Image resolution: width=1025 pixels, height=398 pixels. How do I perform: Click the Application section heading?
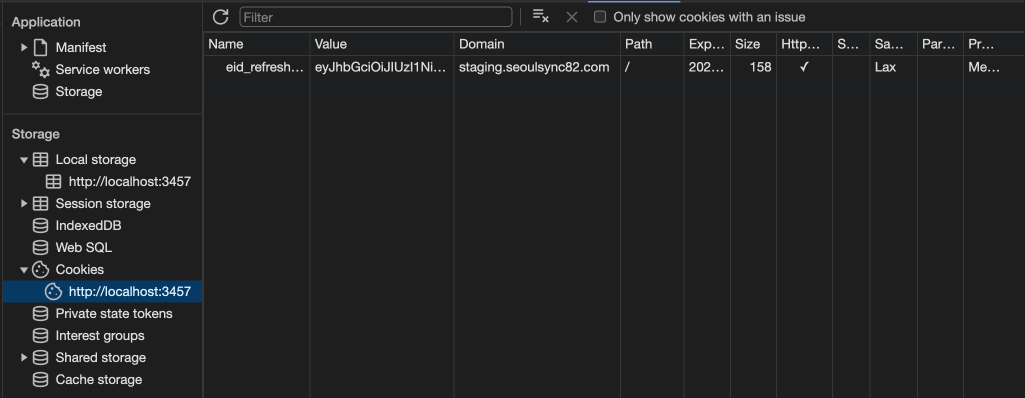point(46,22)
